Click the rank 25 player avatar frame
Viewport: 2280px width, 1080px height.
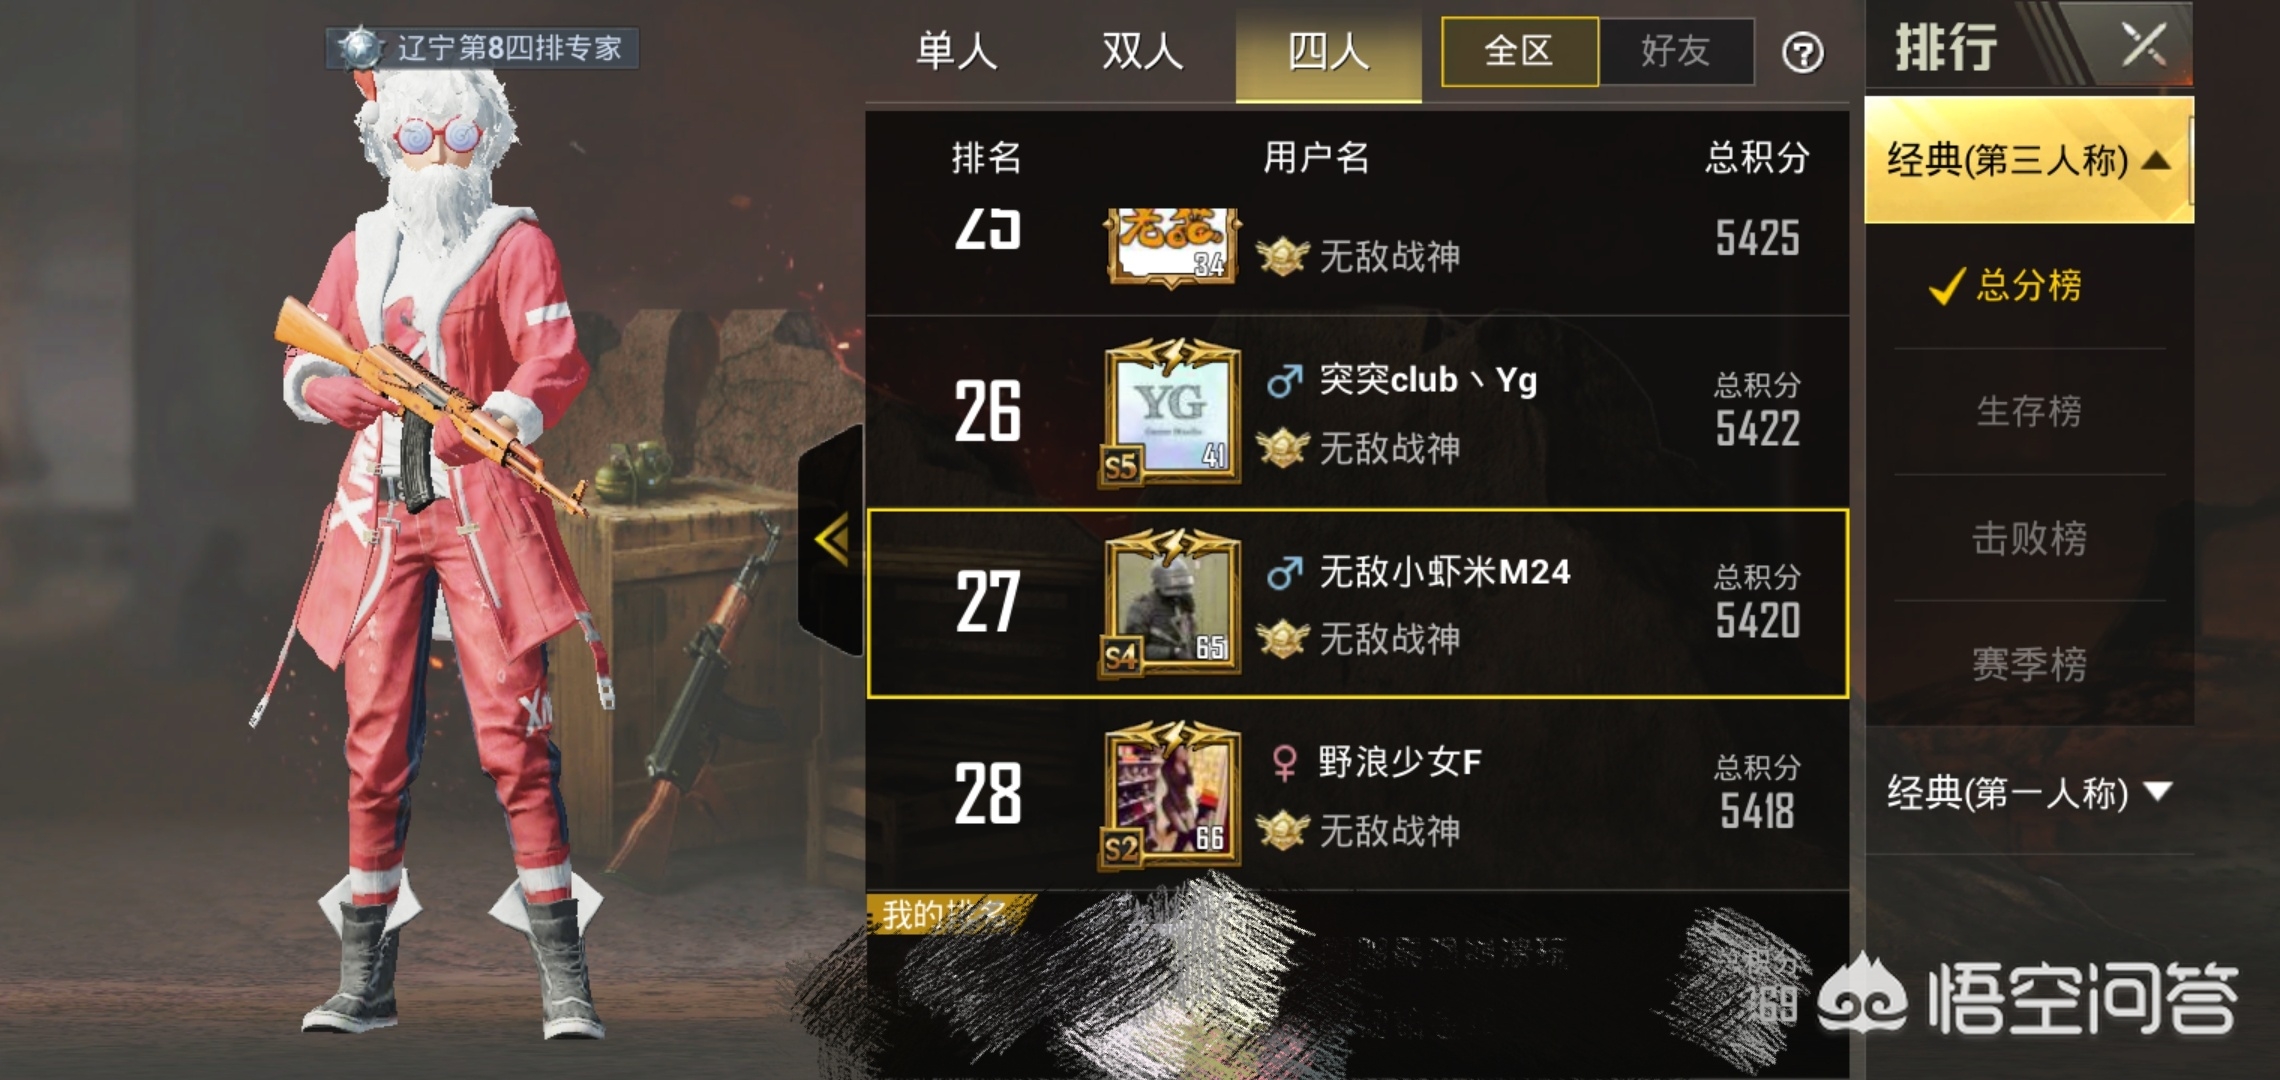[1172, 246]
